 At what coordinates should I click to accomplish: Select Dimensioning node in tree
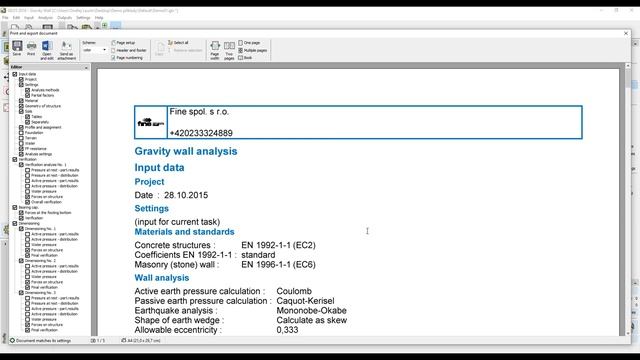pyautogui.click(x=29, y=223)
